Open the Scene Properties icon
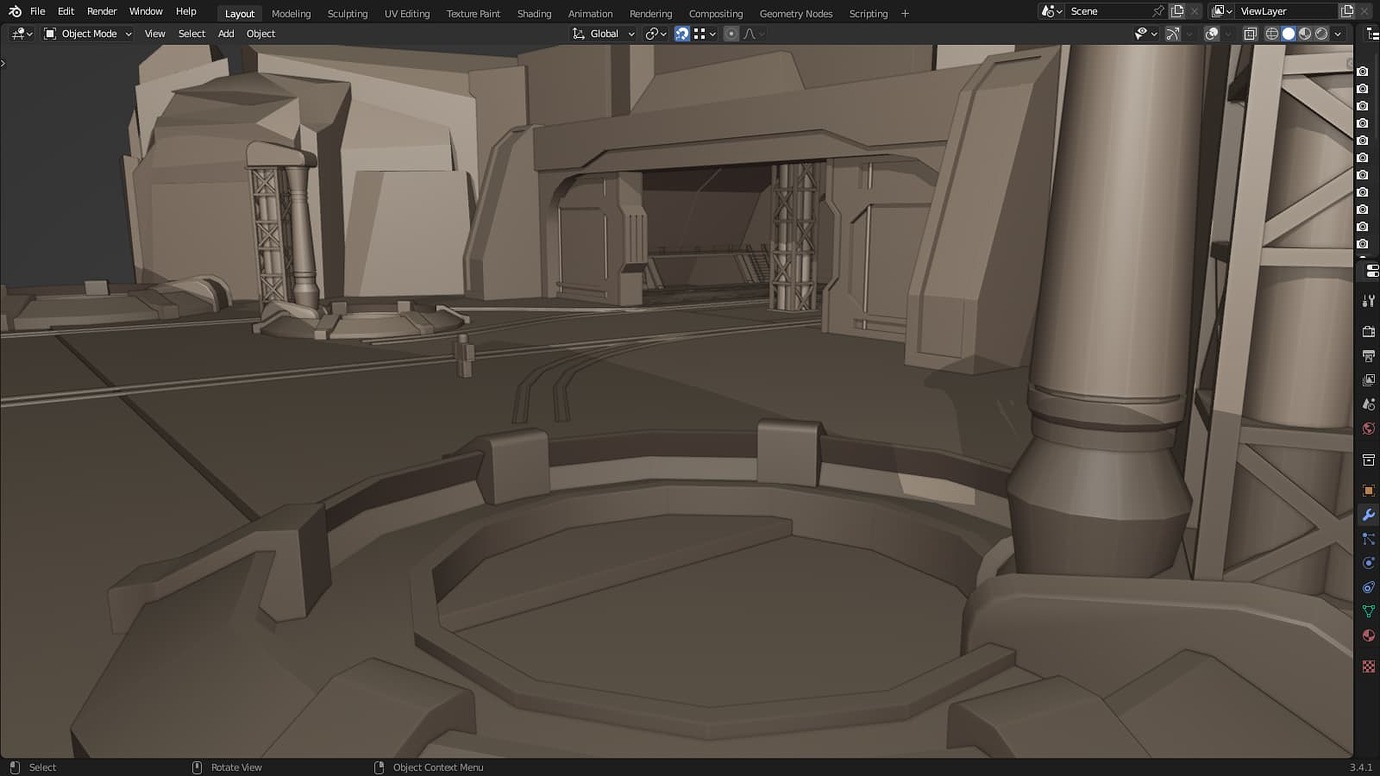Viewport: 1380px width, 776px height. [x=1368, y=404]
